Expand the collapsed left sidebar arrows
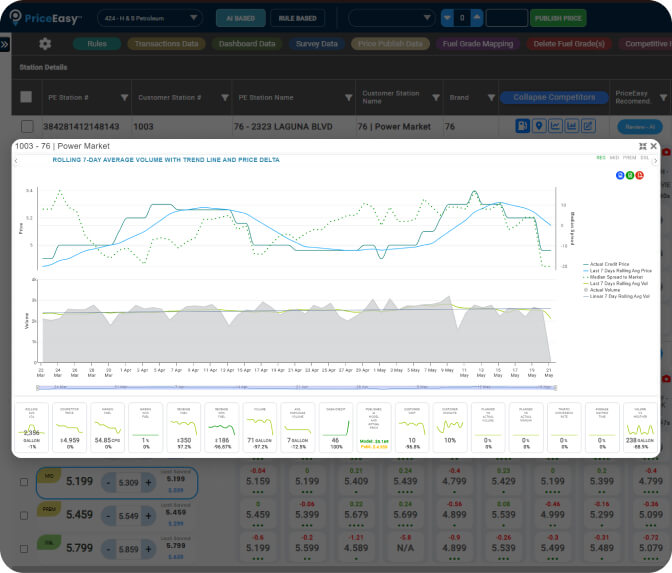The width and height of the screenshot is (672, 573). pyautogui.click(x=5, y=44)
